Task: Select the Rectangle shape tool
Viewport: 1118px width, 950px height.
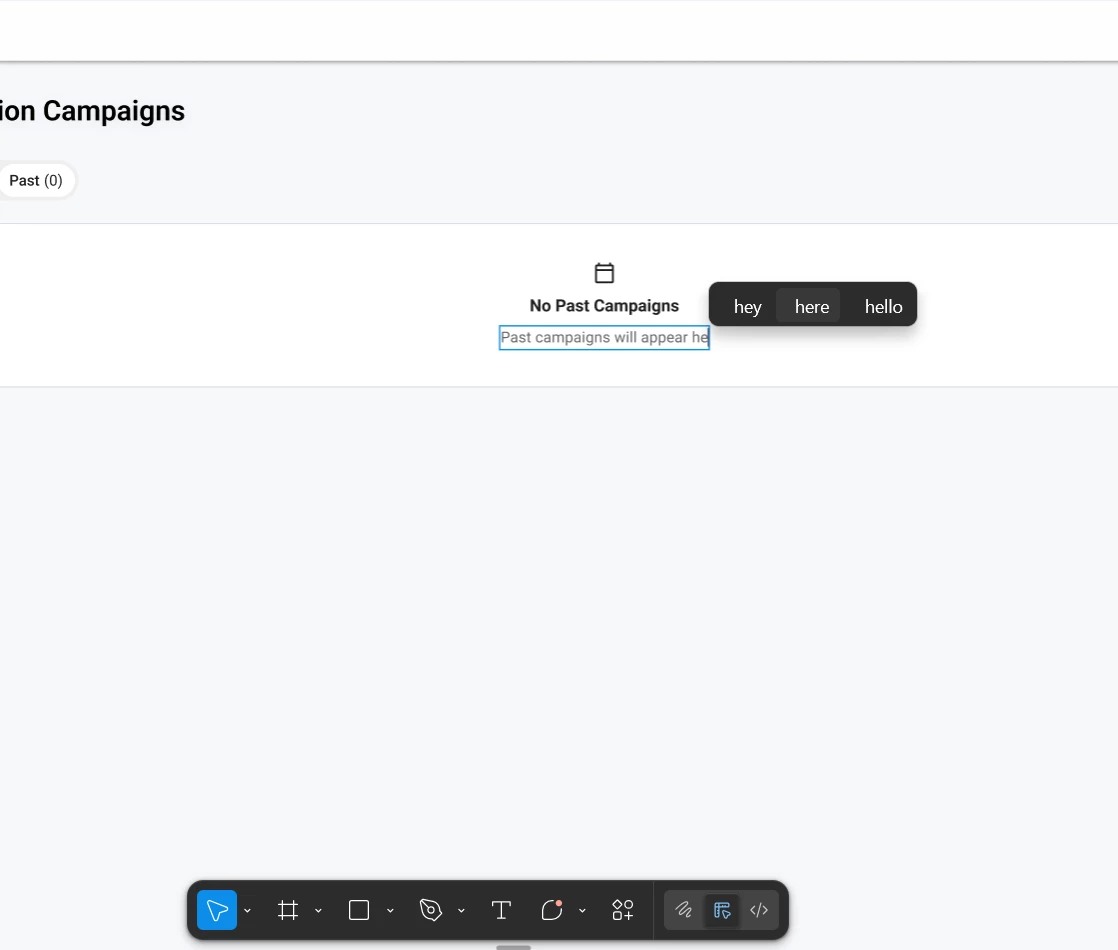Action: click(x=359, y=910)
